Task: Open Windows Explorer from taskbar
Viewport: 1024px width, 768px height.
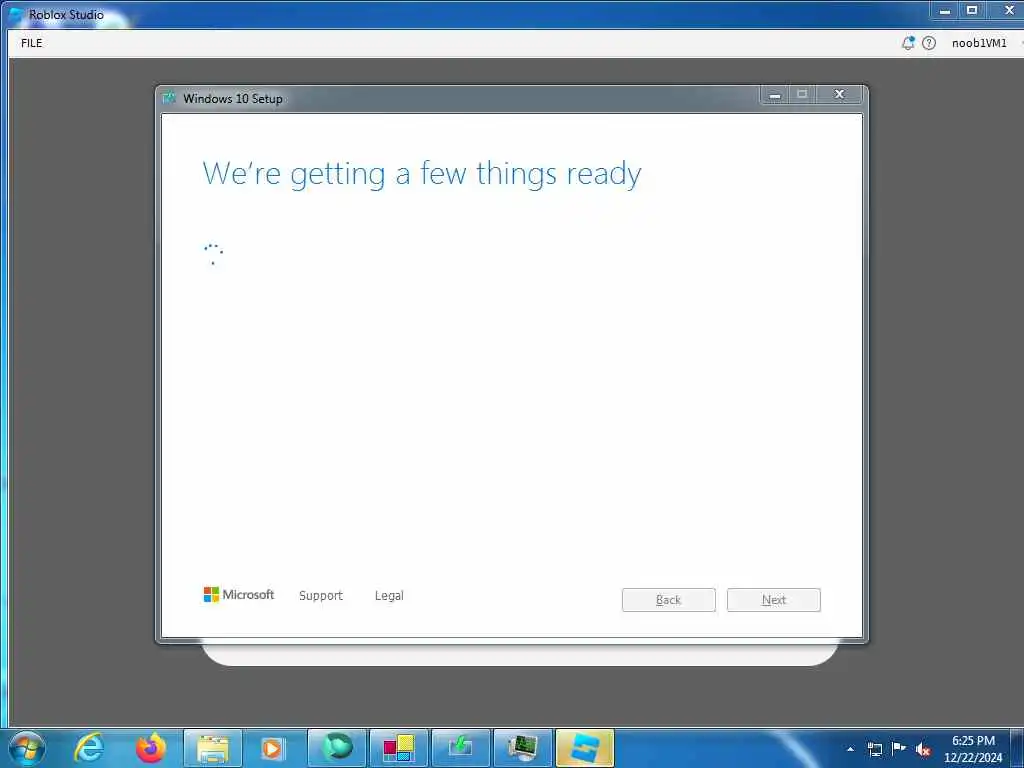Action: (213, 748)
